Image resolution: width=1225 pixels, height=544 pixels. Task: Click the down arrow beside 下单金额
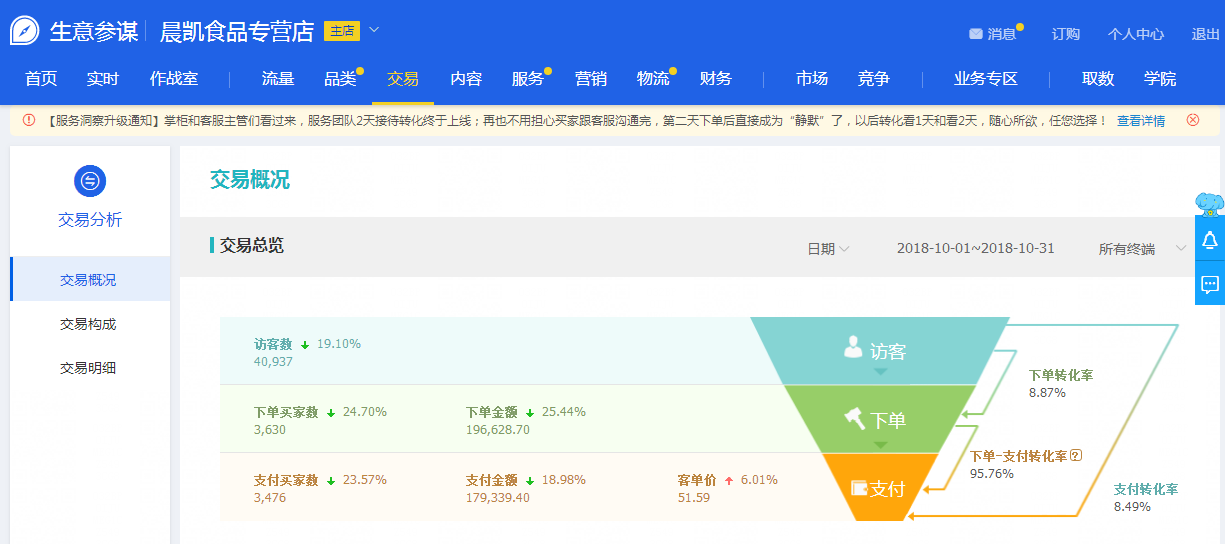[530, 412]
